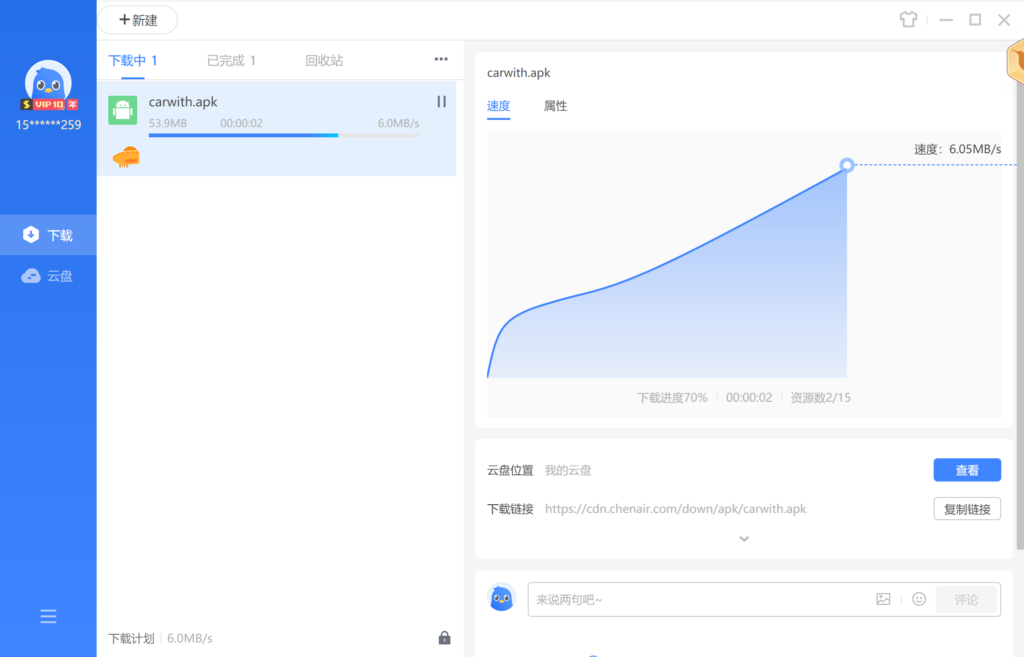
Task: Open the 回收站 recycle bin tab
Action: (324, 61)
